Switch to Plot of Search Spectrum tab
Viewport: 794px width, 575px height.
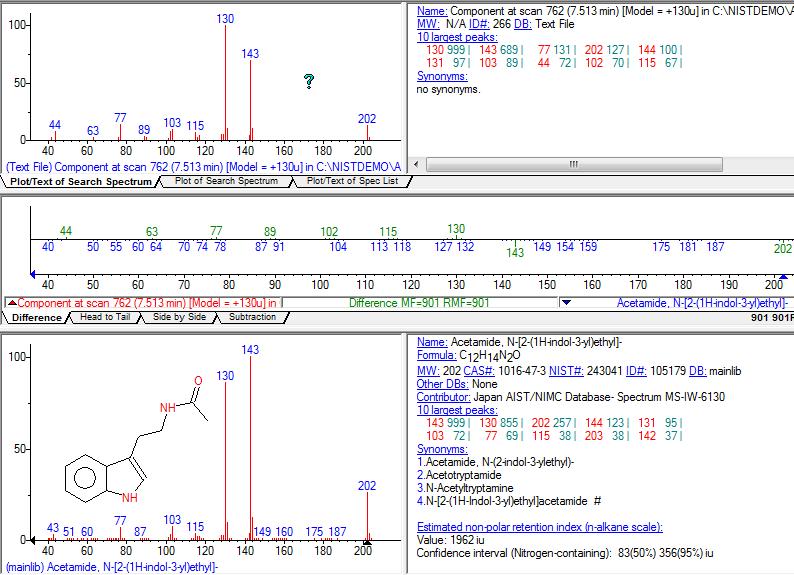point(226,181)
